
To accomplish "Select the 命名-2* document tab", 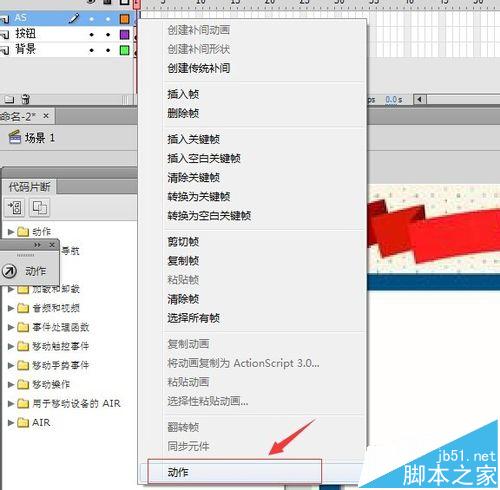I will [x=18, y=116].
